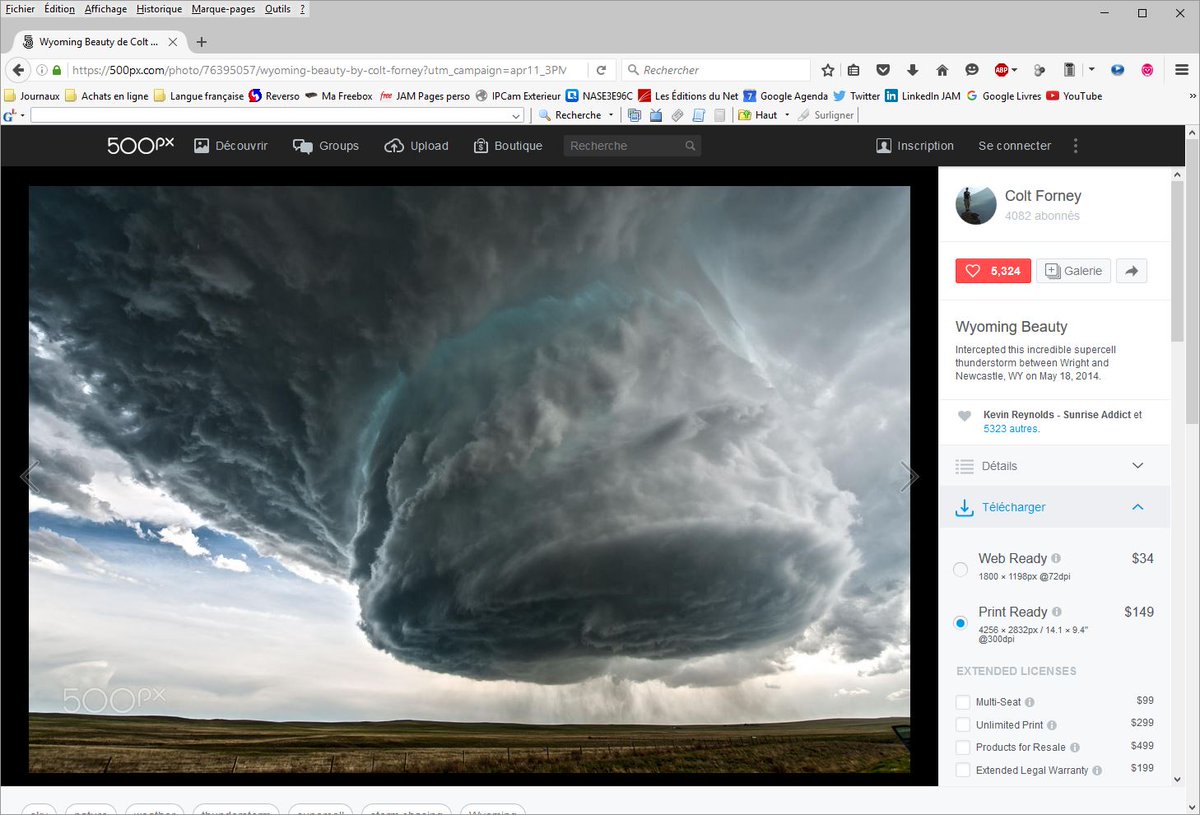Click Inscription to sign up
The width and height of the screenshot is (1200, 815).
coord(915,146)
